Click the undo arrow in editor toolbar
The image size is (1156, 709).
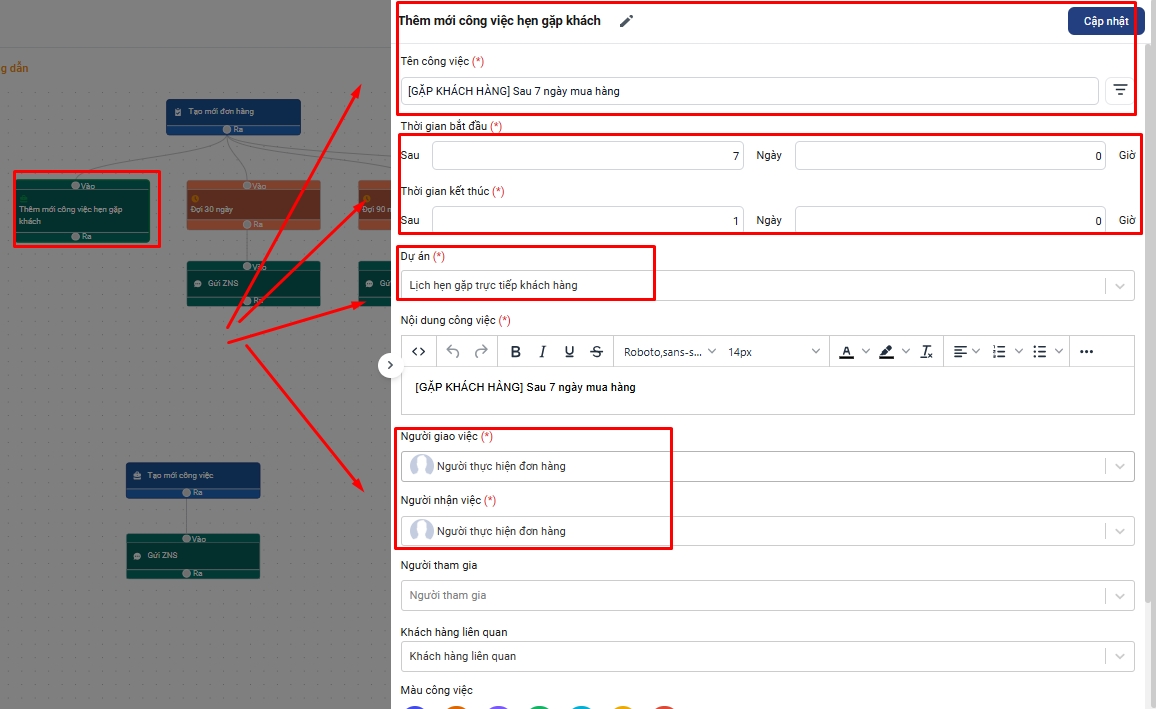[453, 351]
